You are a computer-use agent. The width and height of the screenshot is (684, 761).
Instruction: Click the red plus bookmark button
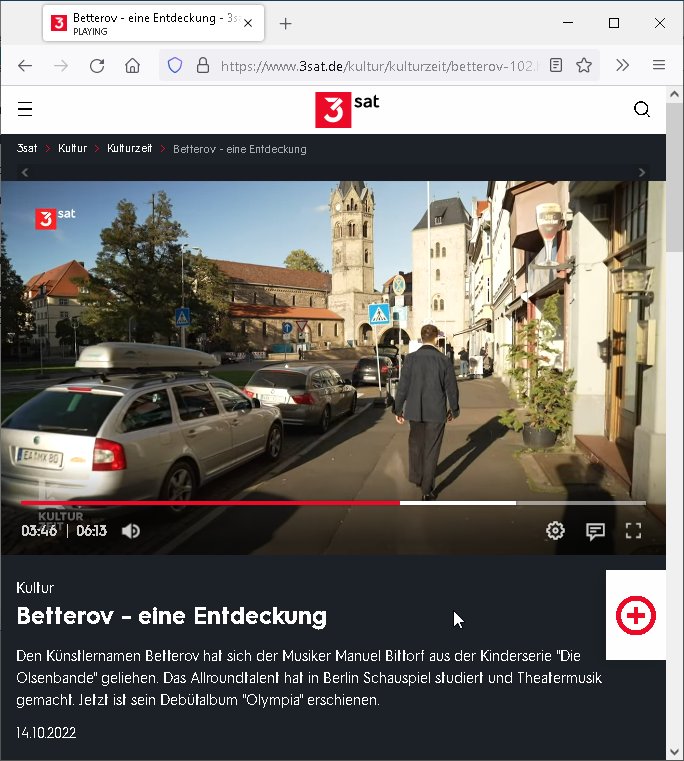coord(636,615)
